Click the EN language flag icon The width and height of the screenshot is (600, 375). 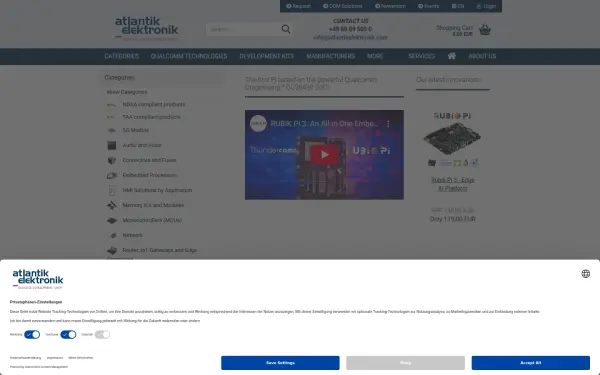click(x=454, y=6)
